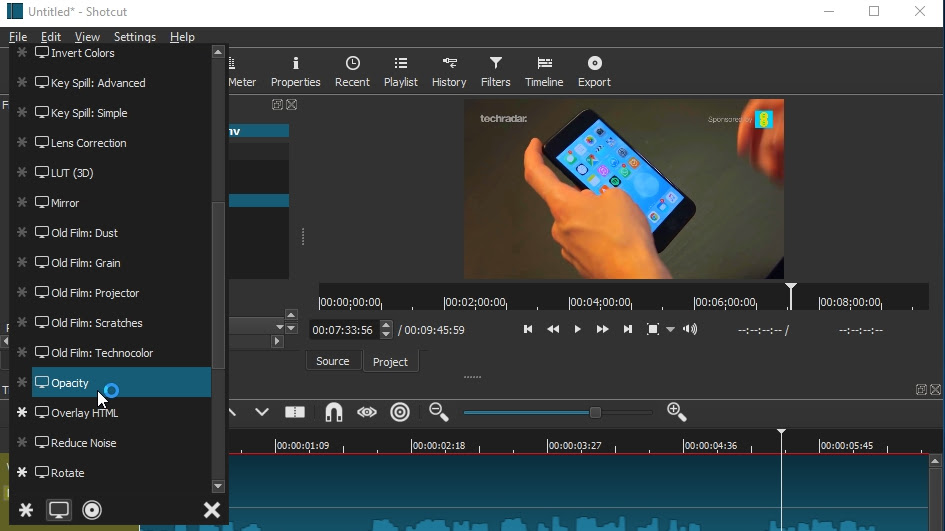The height and width of the screenshot is (531, 945).
Task: Open the Help menu
Action: tap(182, 37)
